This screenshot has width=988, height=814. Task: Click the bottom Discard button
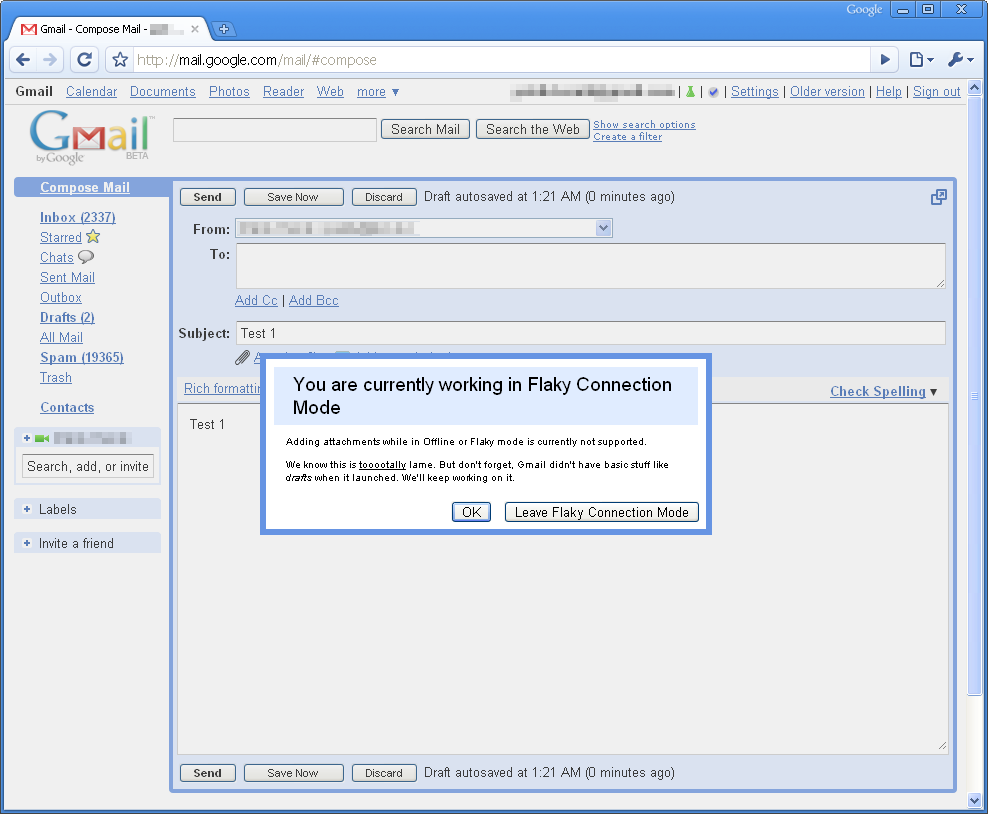(x=384, y=773)
